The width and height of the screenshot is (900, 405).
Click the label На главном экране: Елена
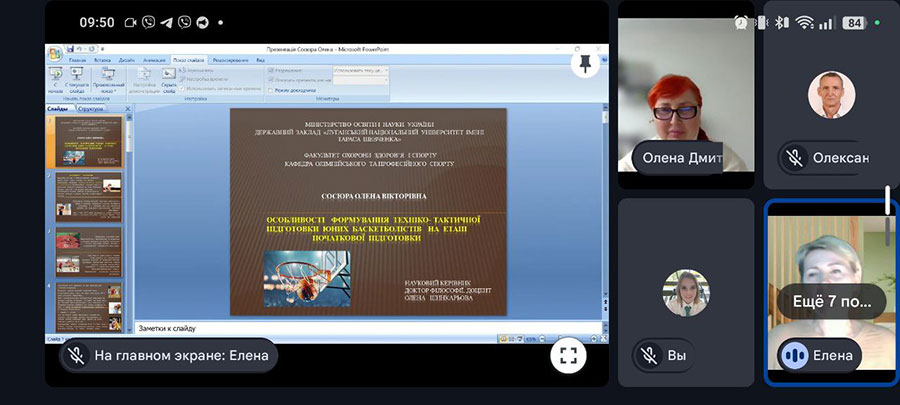tap(181, 355)
